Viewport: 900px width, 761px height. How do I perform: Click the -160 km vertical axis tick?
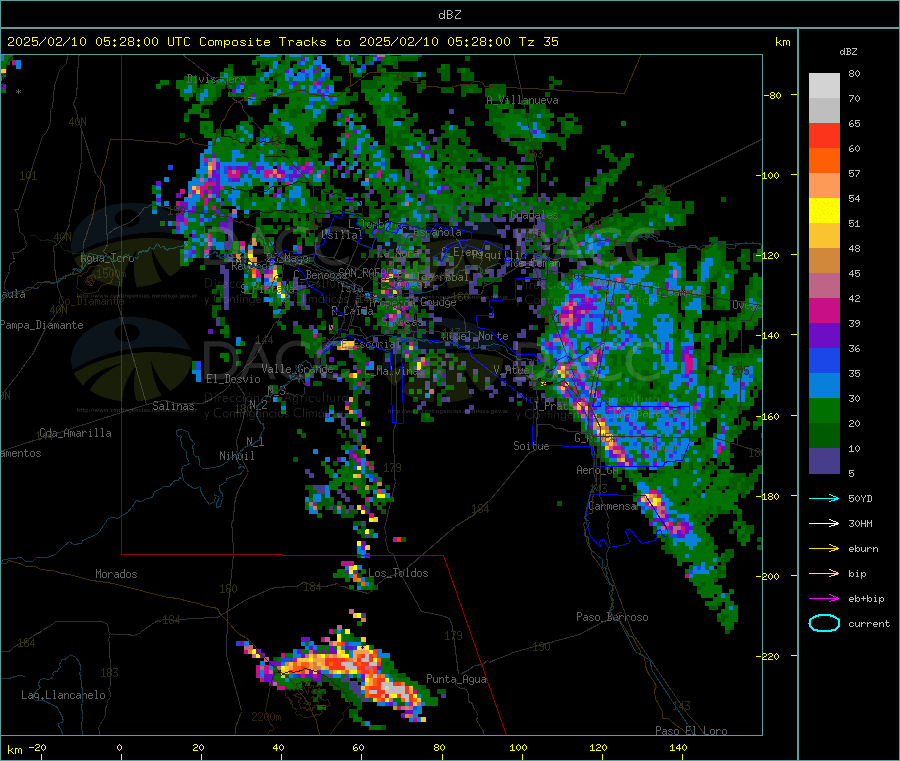pyautogui.click(x=767, y=416)
